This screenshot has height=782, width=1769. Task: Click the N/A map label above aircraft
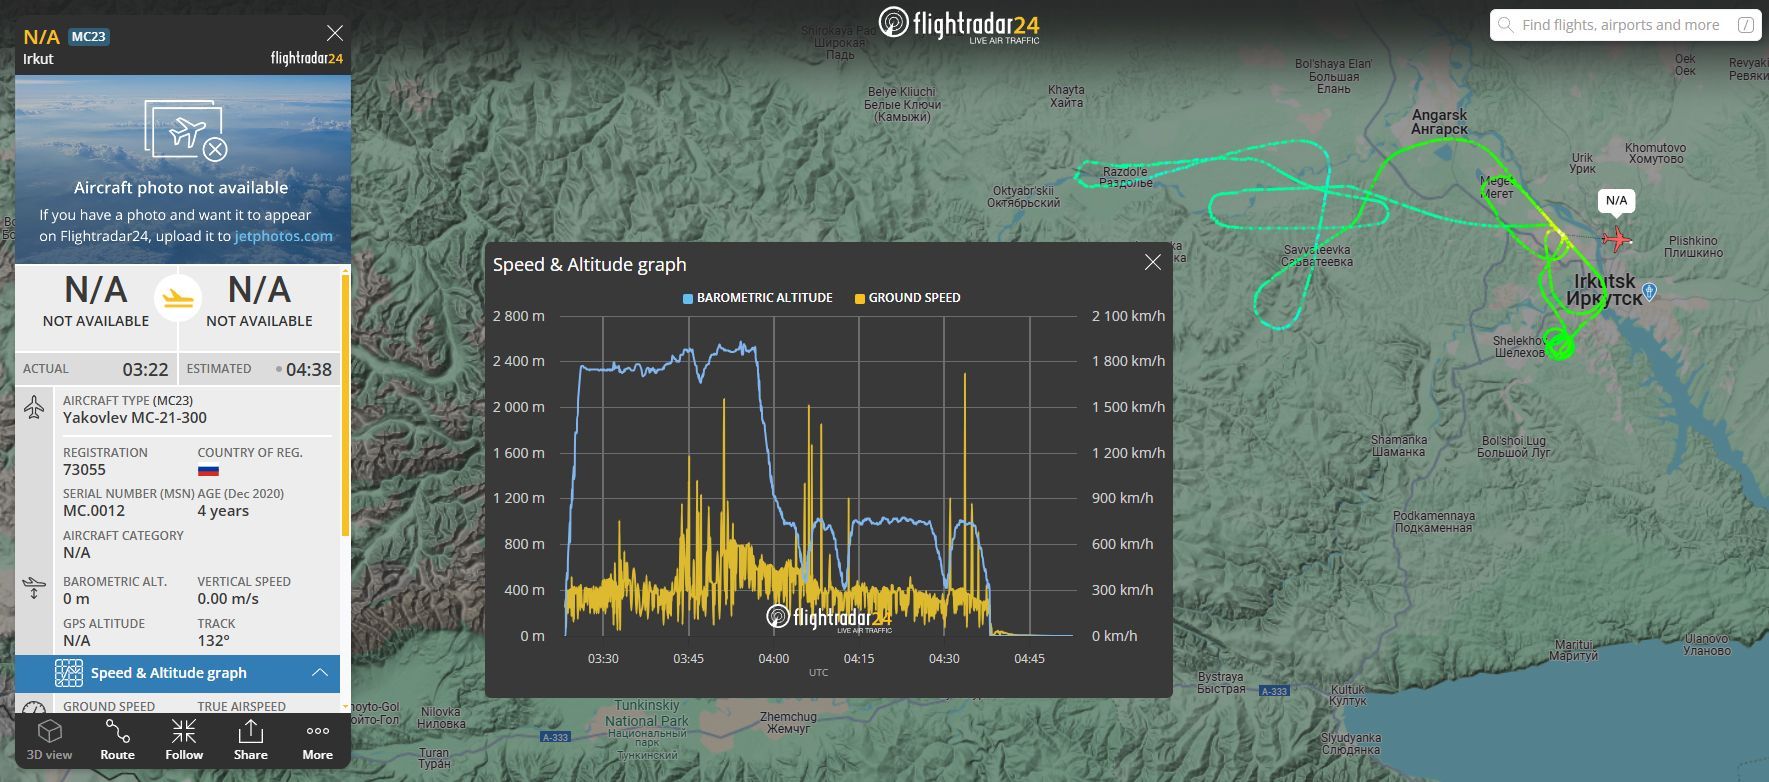pyautogui.click(x=1616, y=200)
